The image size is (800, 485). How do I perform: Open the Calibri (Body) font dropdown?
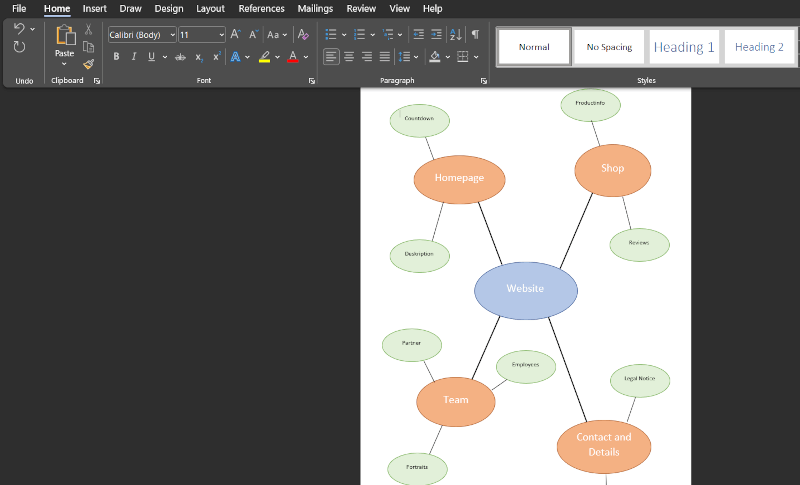173,35
